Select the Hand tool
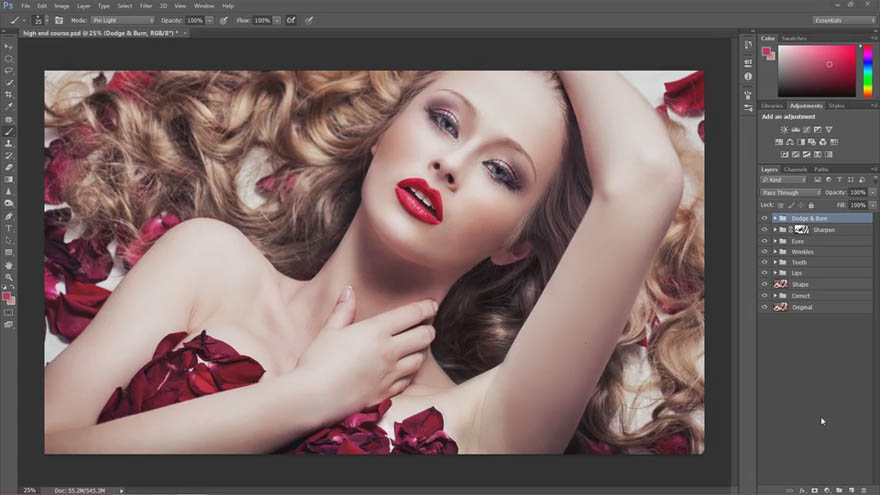Screen dimensions: 880x495 [x=8, y=265]
